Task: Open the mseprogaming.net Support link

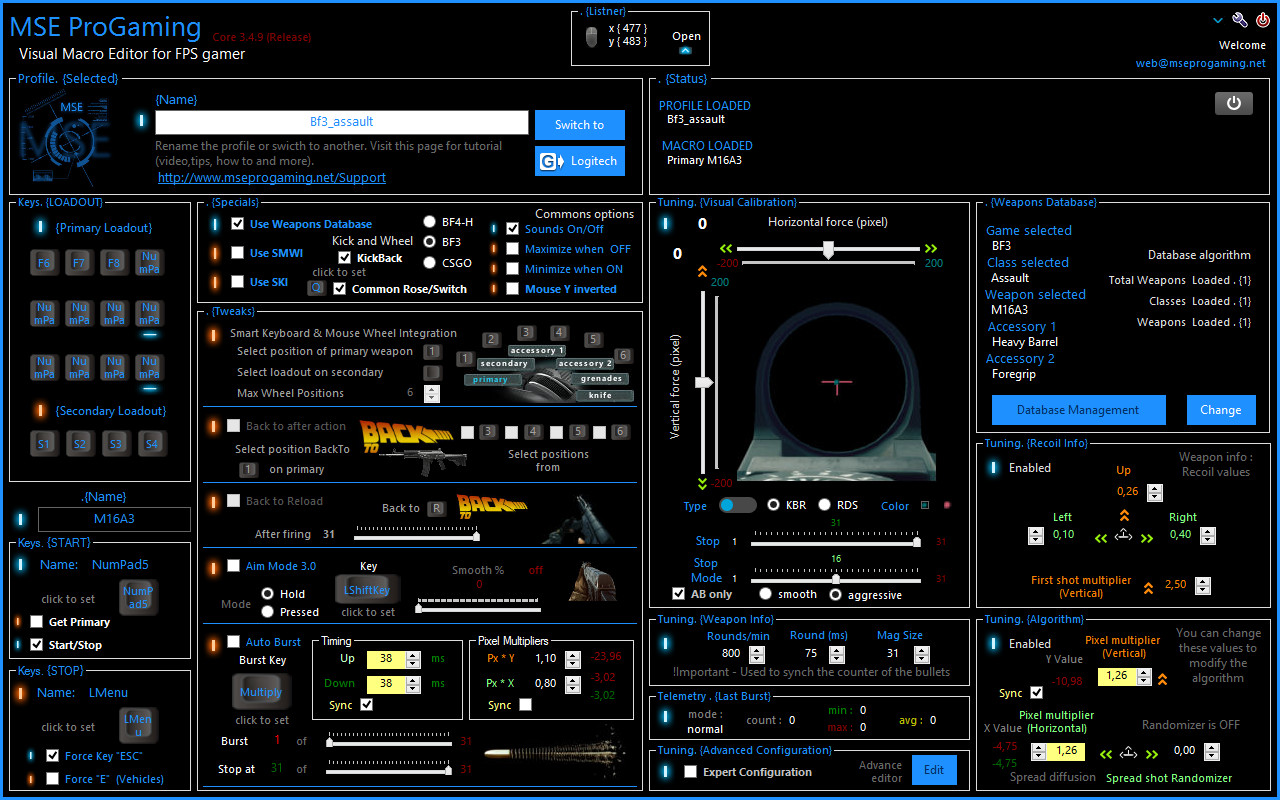Action: [272, 178]
